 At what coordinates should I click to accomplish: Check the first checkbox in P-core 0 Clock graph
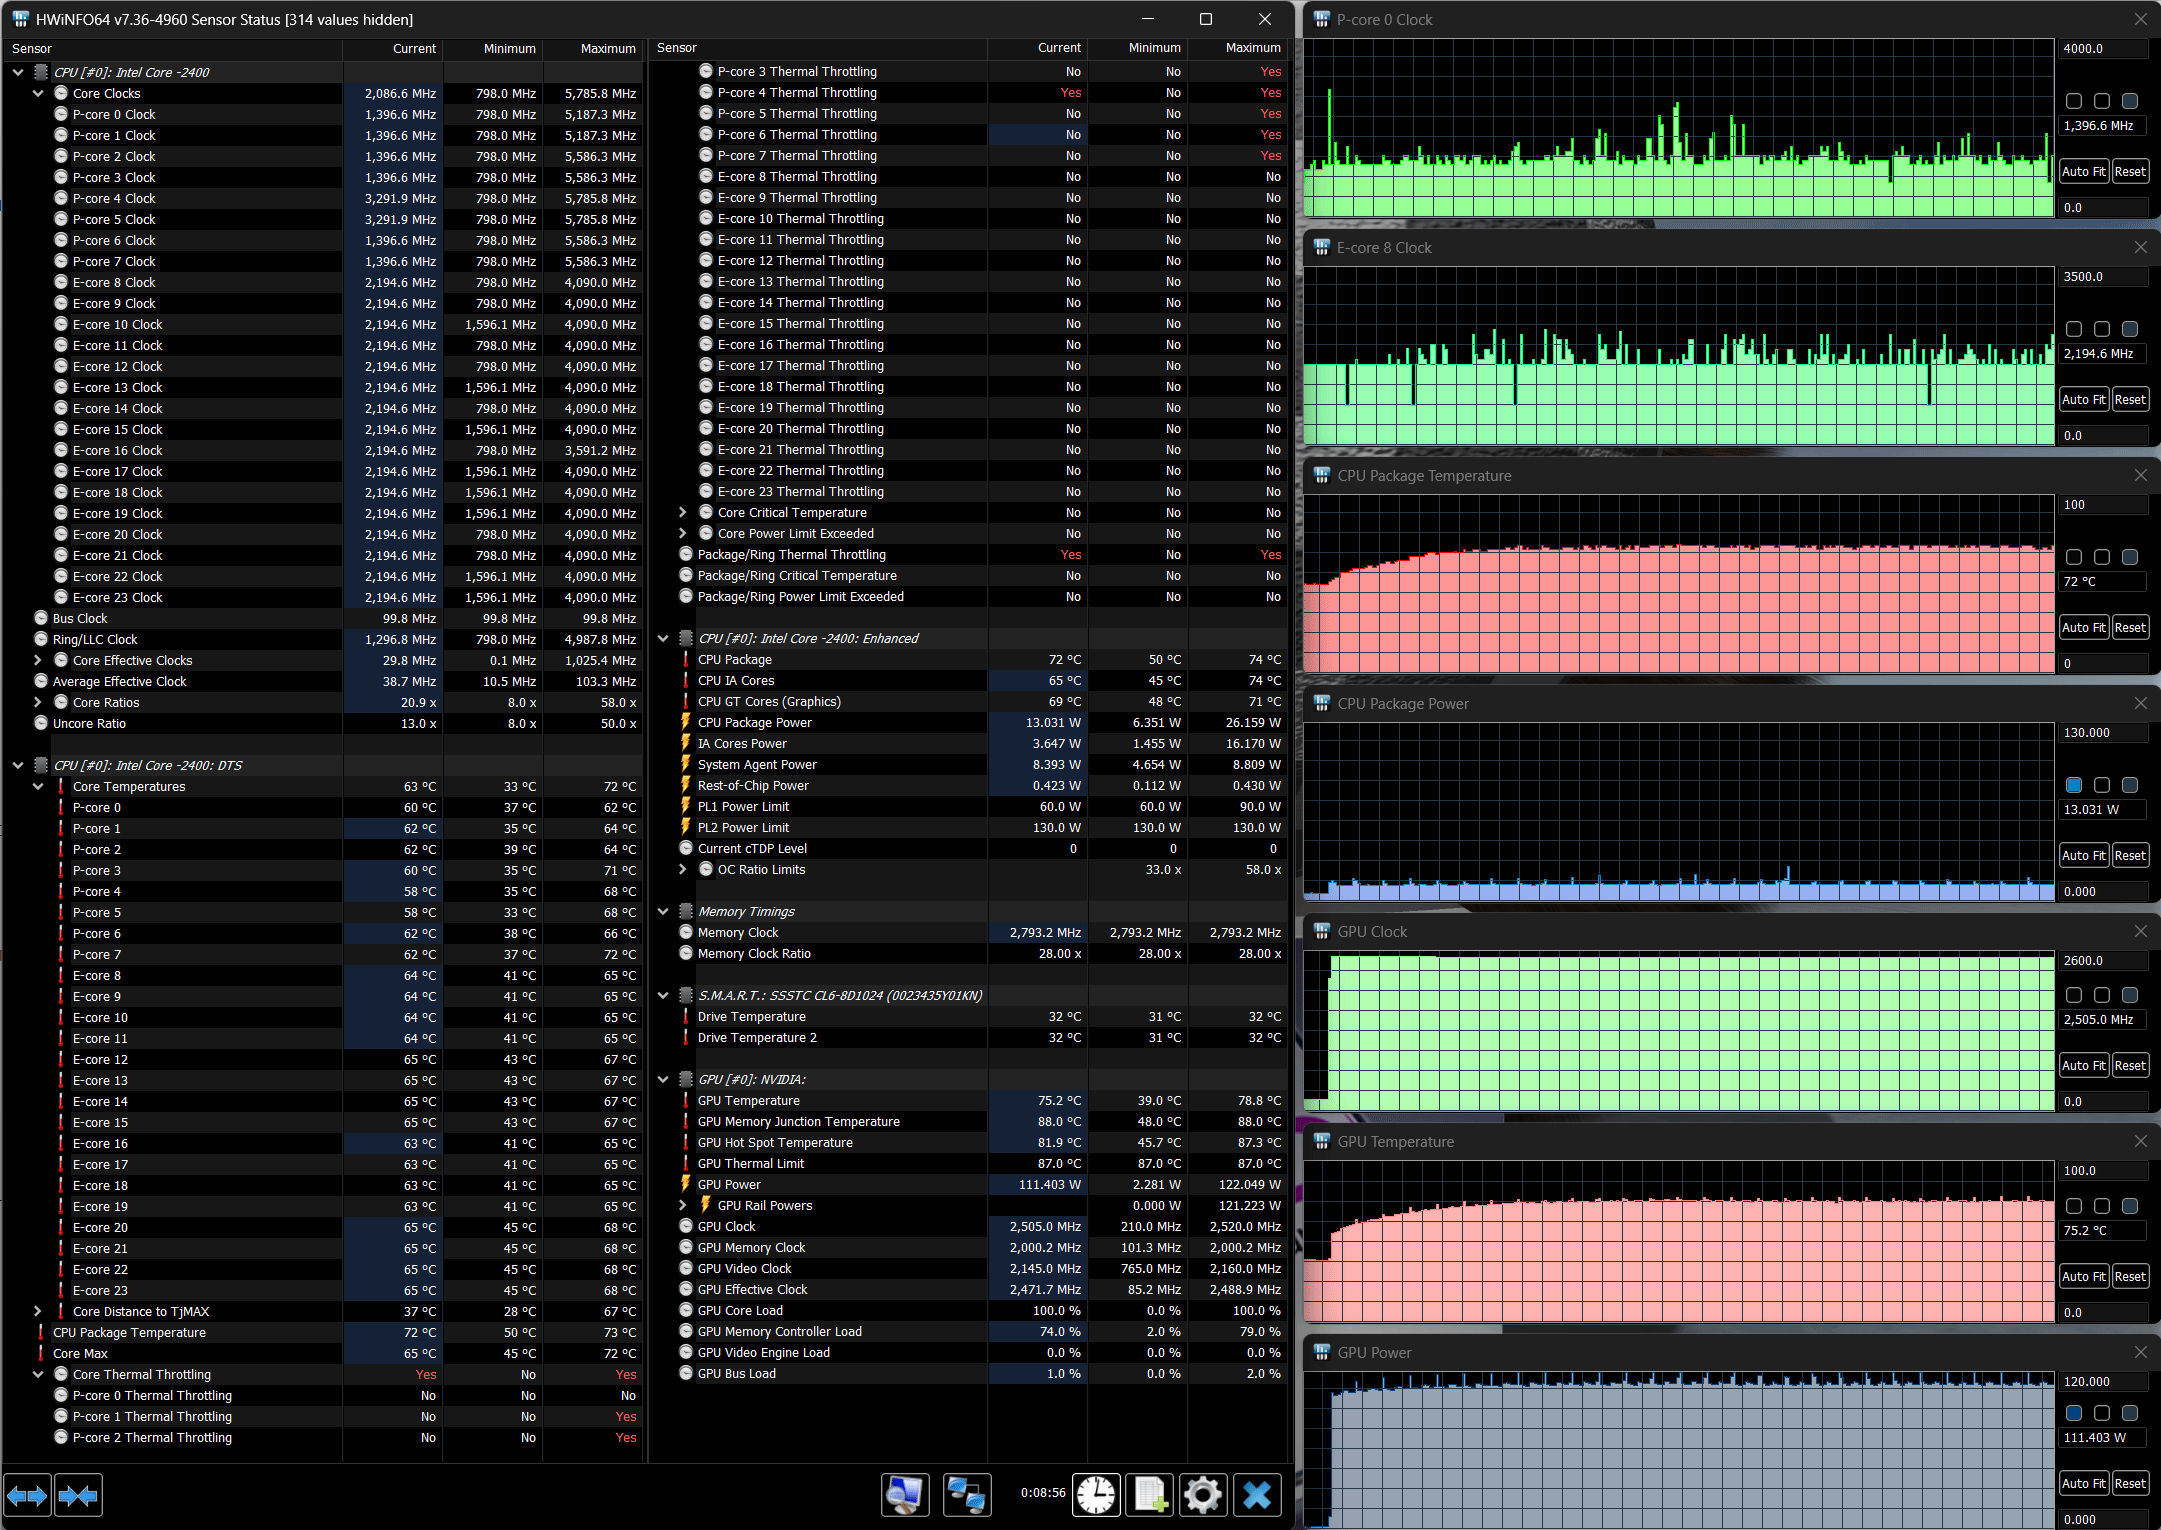point(2073,101)
